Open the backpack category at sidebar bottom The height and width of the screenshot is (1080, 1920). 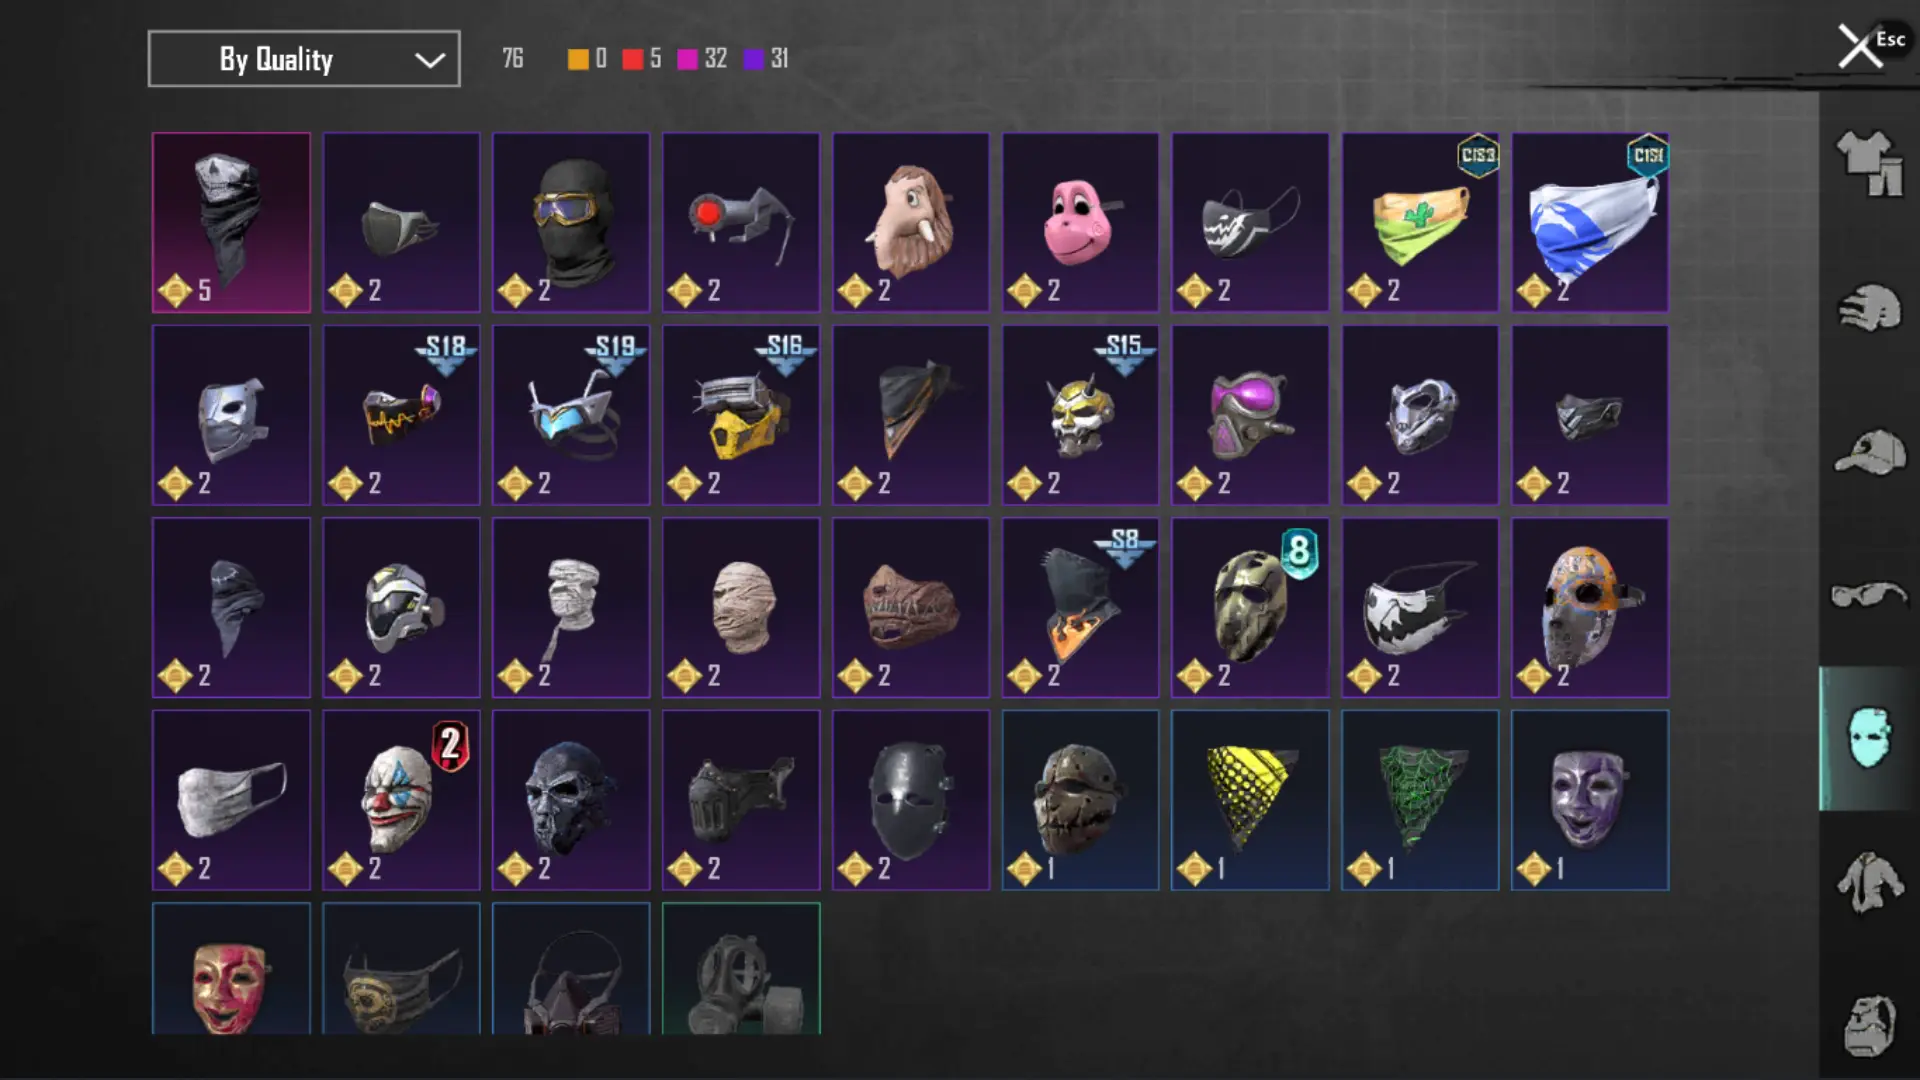pos(1869,1025)
